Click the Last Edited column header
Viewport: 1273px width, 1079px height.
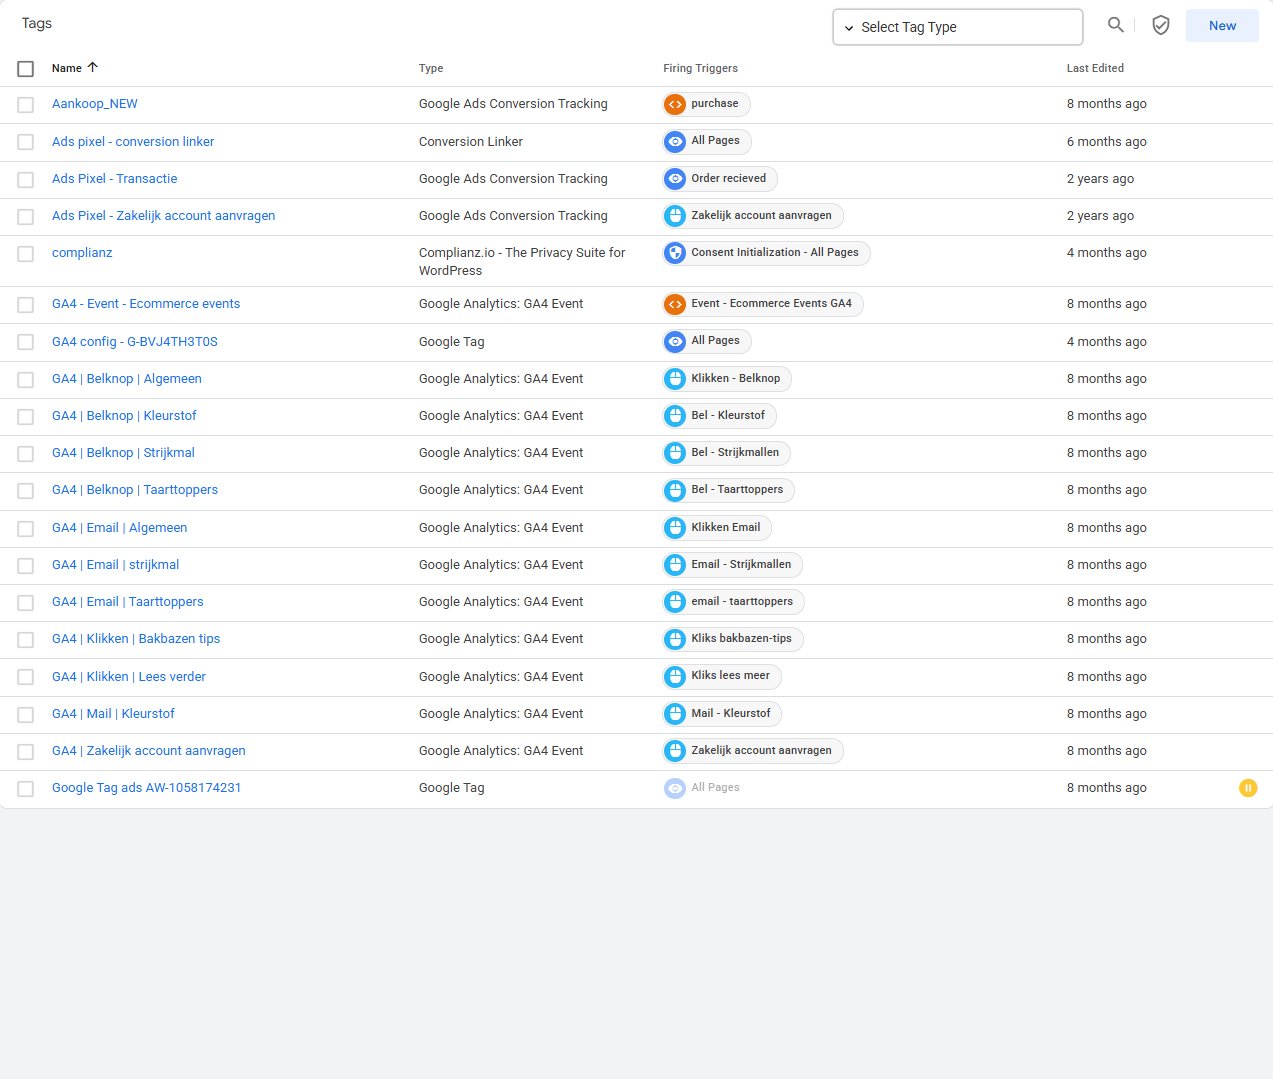pyautogui.click(x=1095, y=68)
